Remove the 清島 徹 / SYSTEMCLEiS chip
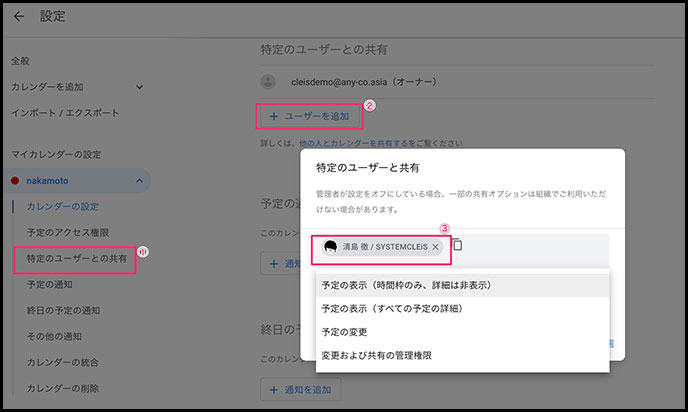Viewport: 688px width, 412px height. coord(435,247)
